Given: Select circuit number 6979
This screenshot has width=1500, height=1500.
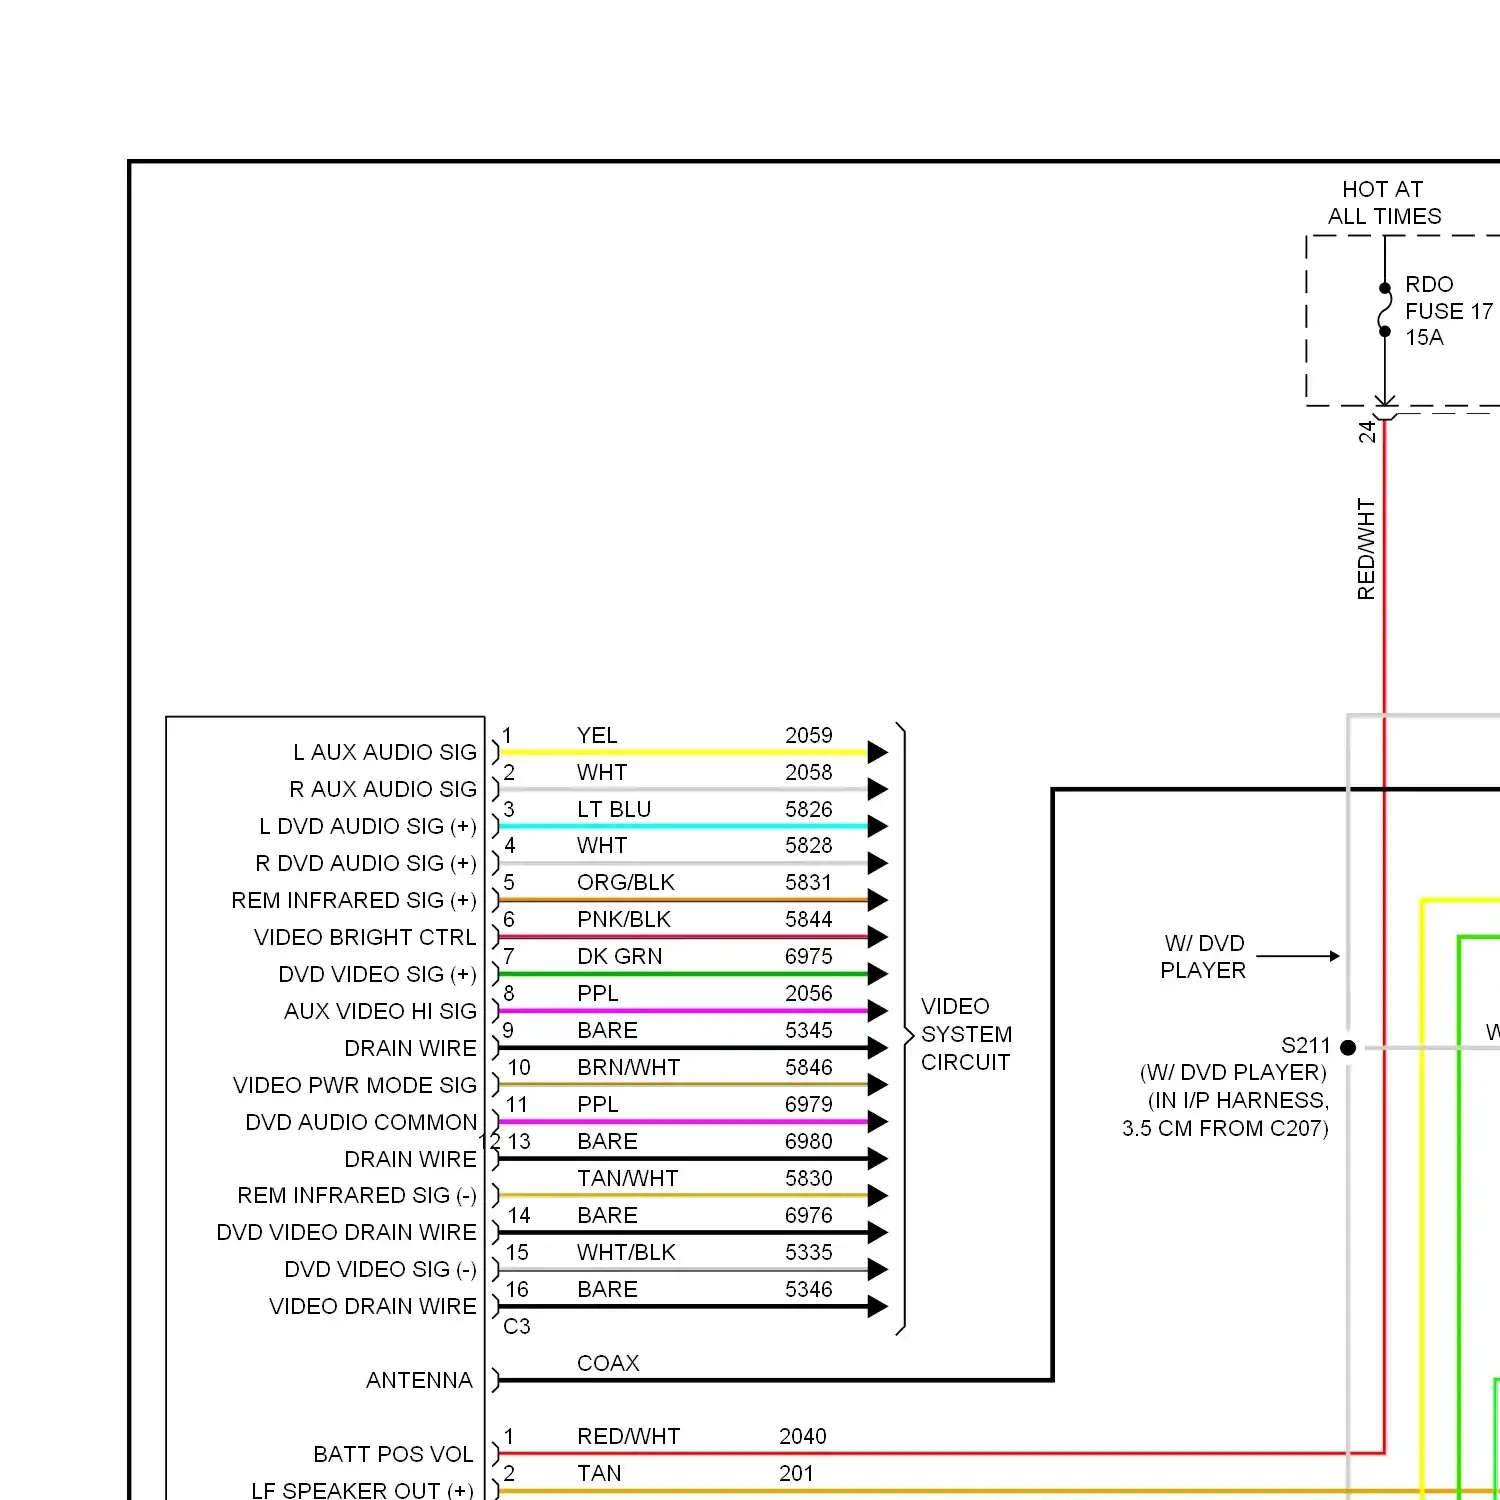Looking at the screenshot, I should point(809,1104).
